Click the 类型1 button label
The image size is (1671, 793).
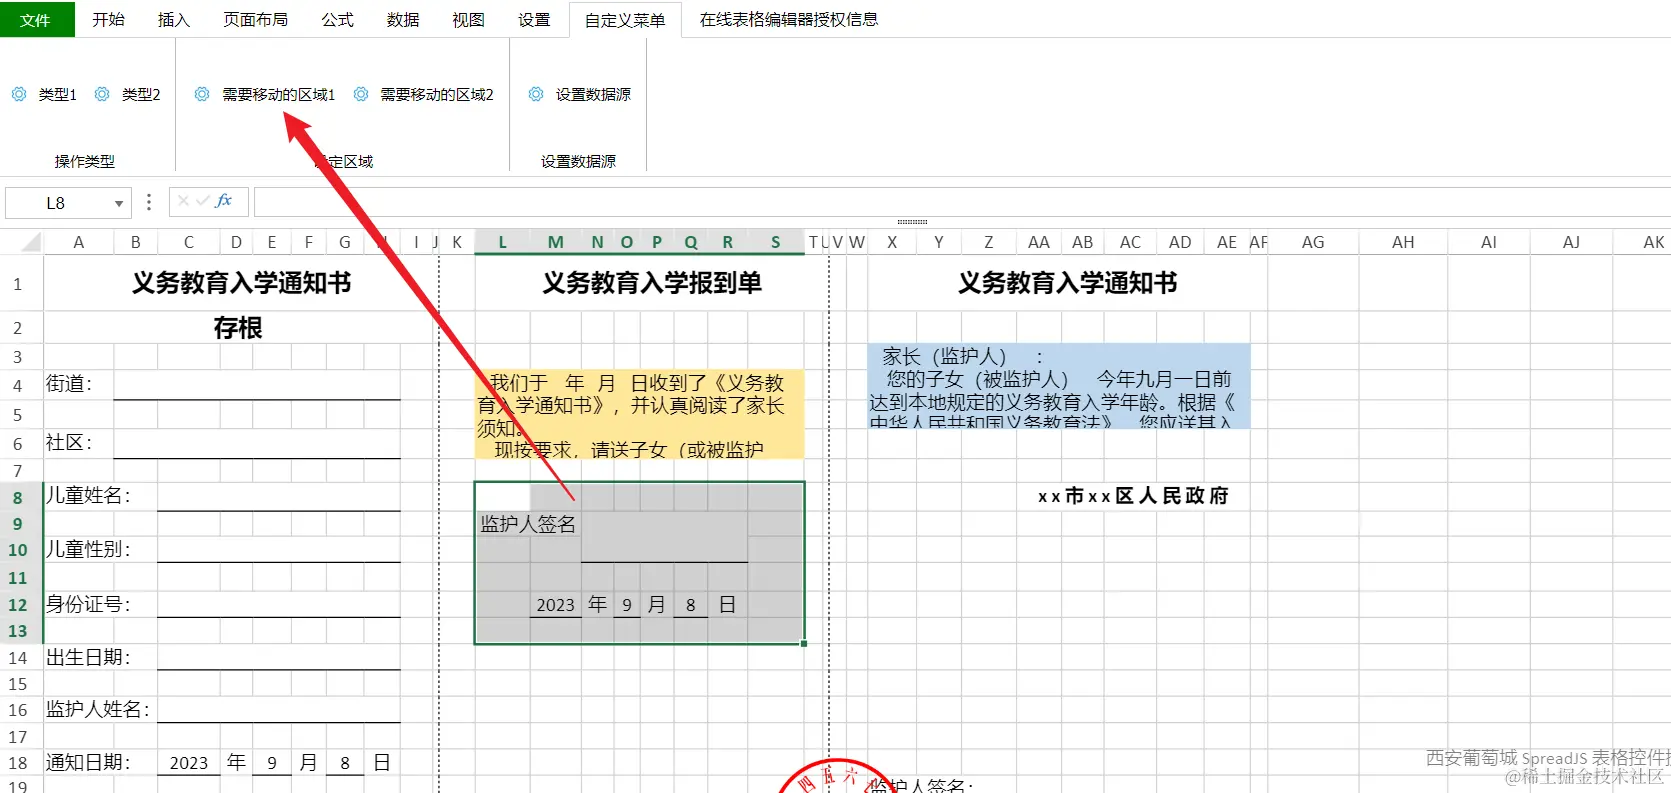coord(58,94)
